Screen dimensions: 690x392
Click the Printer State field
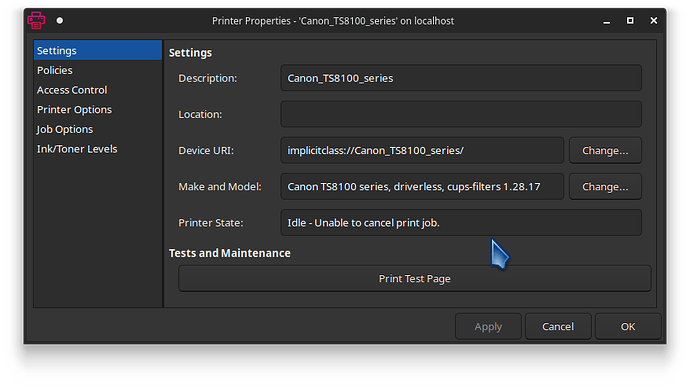pos(461,223)
